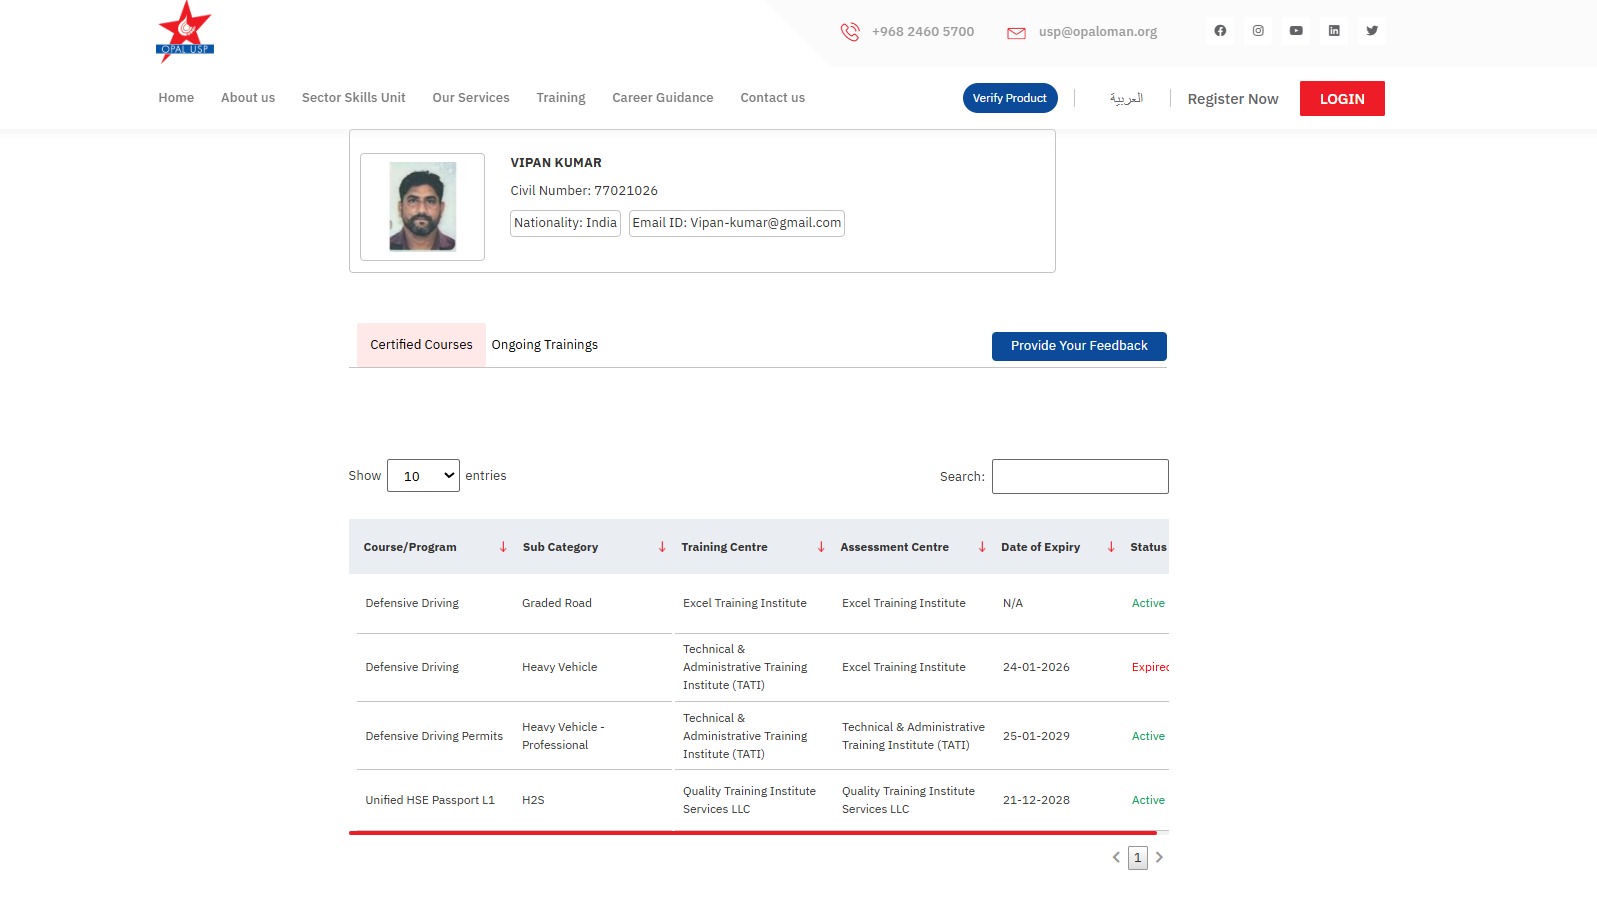Switch to the Ongoing Trainings tab
The width and height of the screenshot is (1597, 902).
coord(545,345)
